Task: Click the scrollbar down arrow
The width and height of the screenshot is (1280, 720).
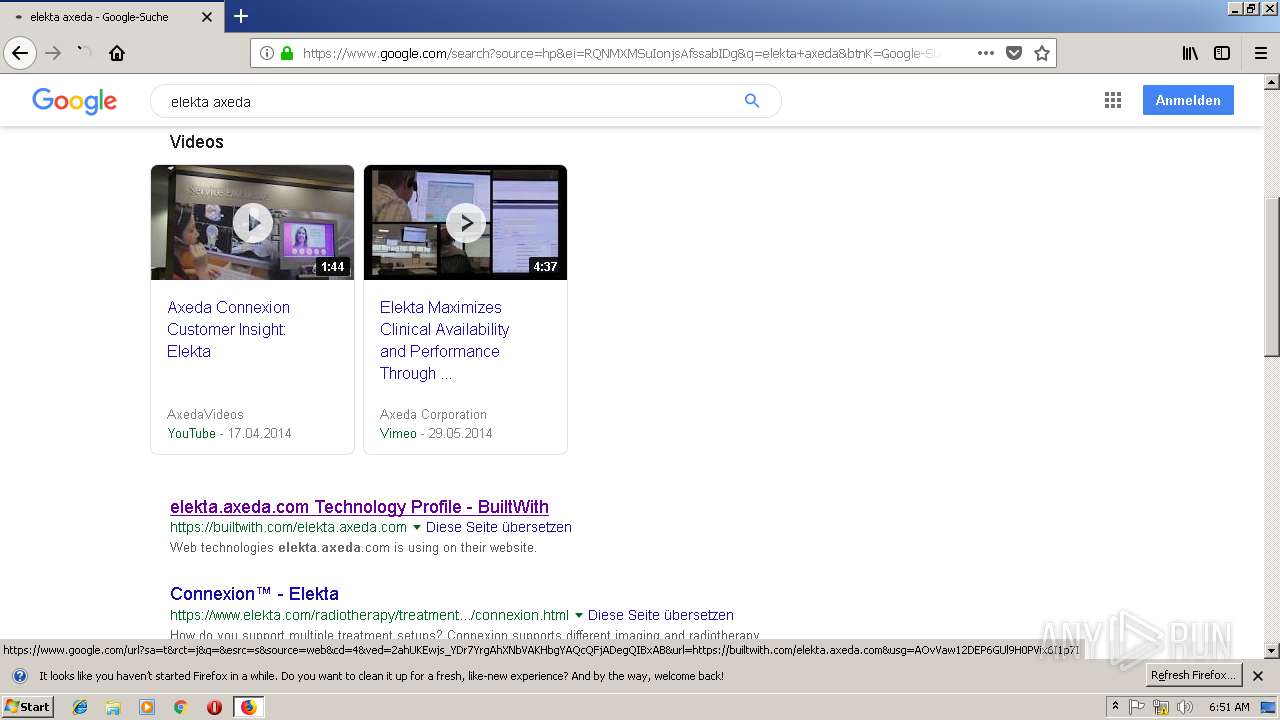Action: pos(1272,651)
